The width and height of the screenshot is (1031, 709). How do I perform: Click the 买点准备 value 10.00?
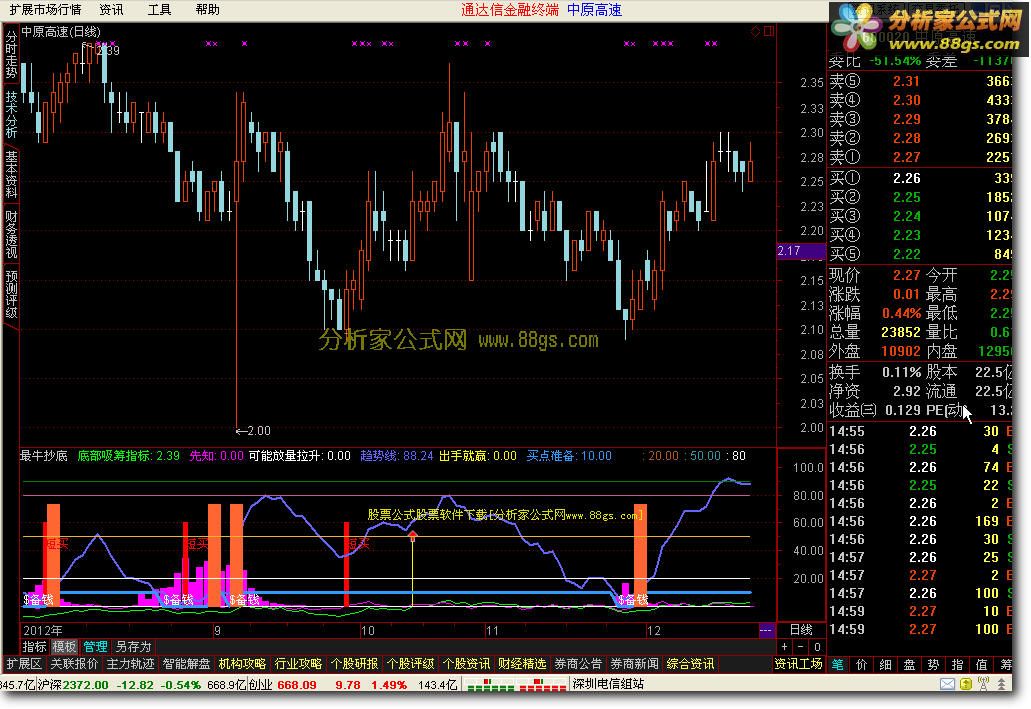point(596,456)
